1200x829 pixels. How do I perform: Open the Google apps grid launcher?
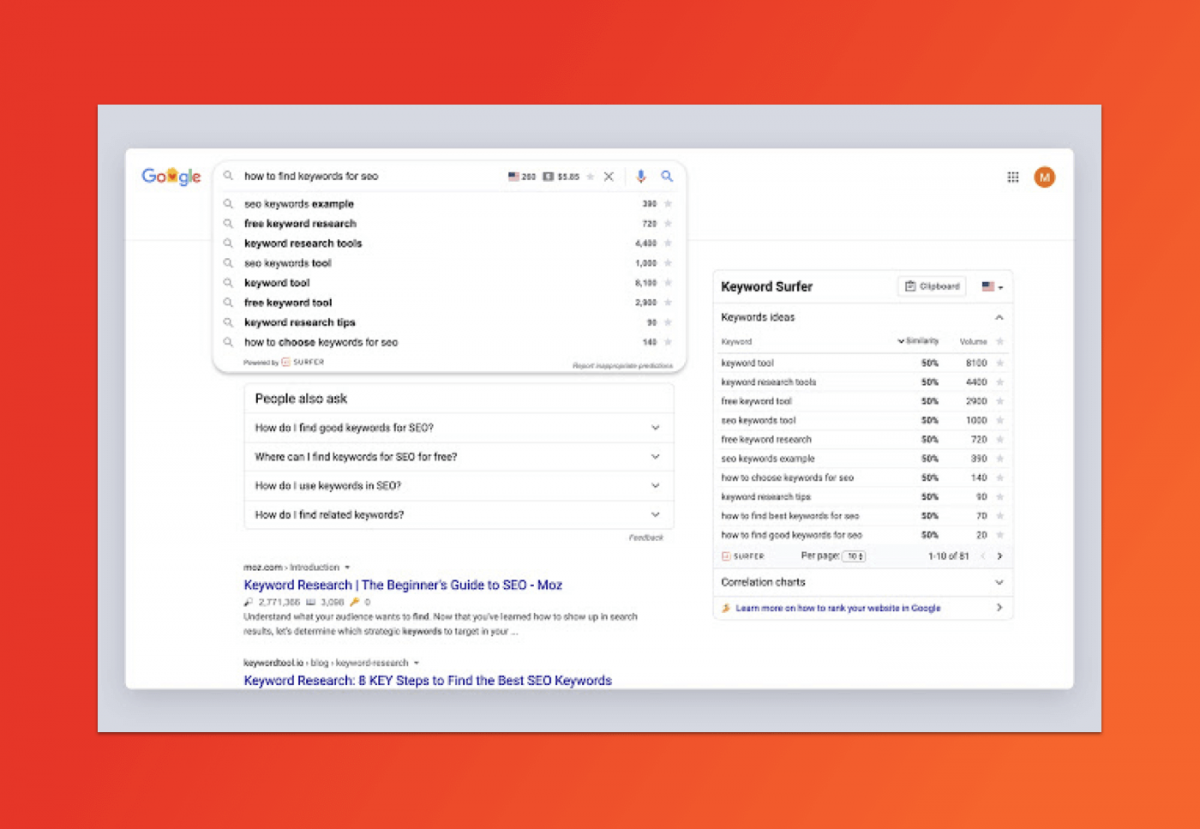(x=1012, y=176)
